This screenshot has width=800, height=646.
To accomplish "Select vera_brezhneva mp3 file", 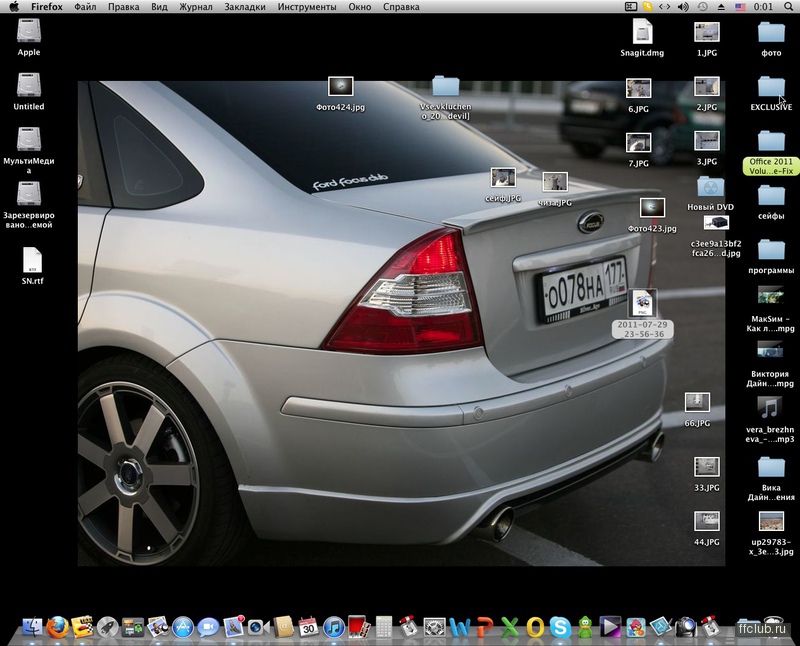I will click(770, 409).
